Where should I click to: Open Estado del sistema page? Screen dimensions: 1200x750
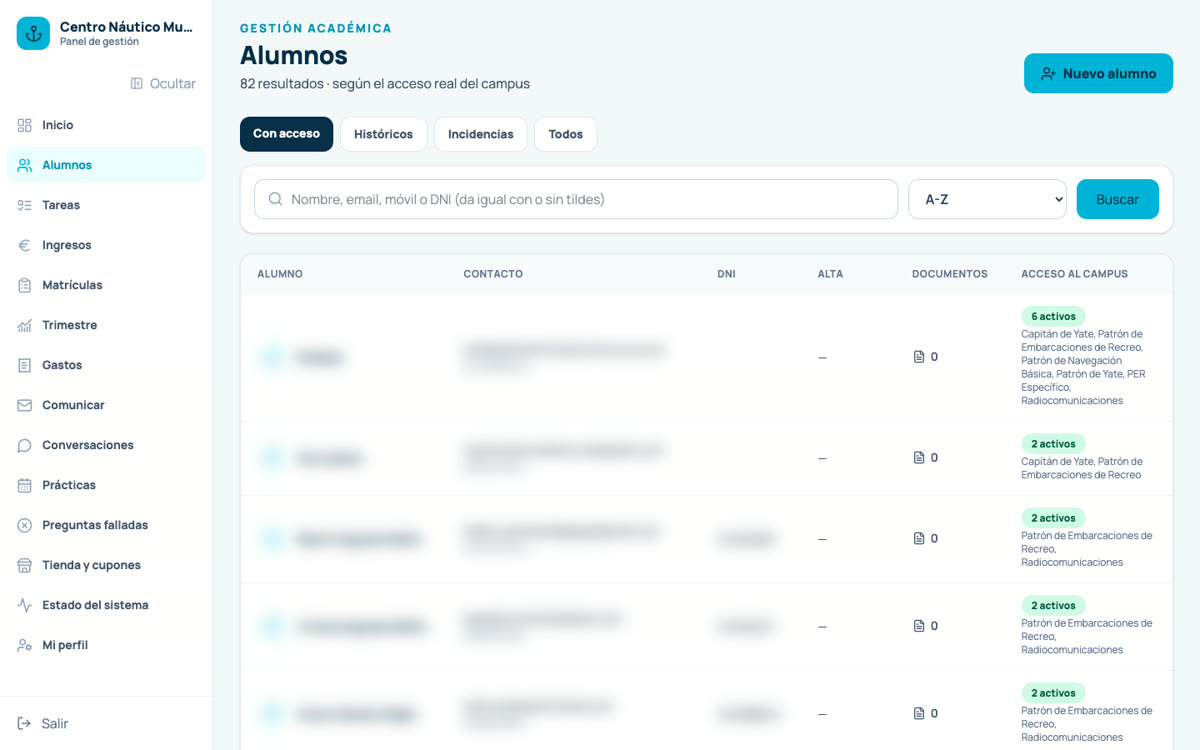point(106,605)
